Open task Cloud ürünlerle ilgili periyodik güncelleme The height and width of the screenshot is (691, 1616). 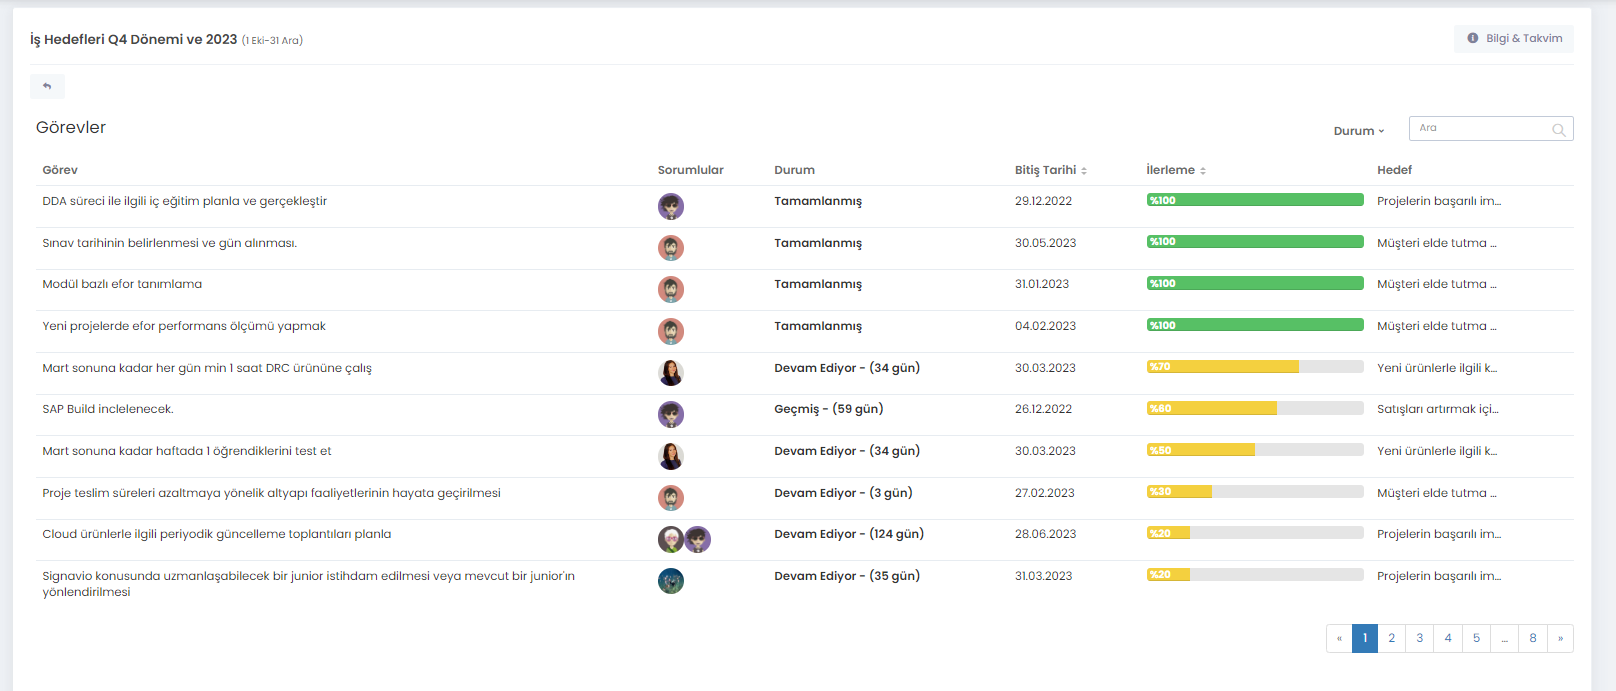click(217, 534)
